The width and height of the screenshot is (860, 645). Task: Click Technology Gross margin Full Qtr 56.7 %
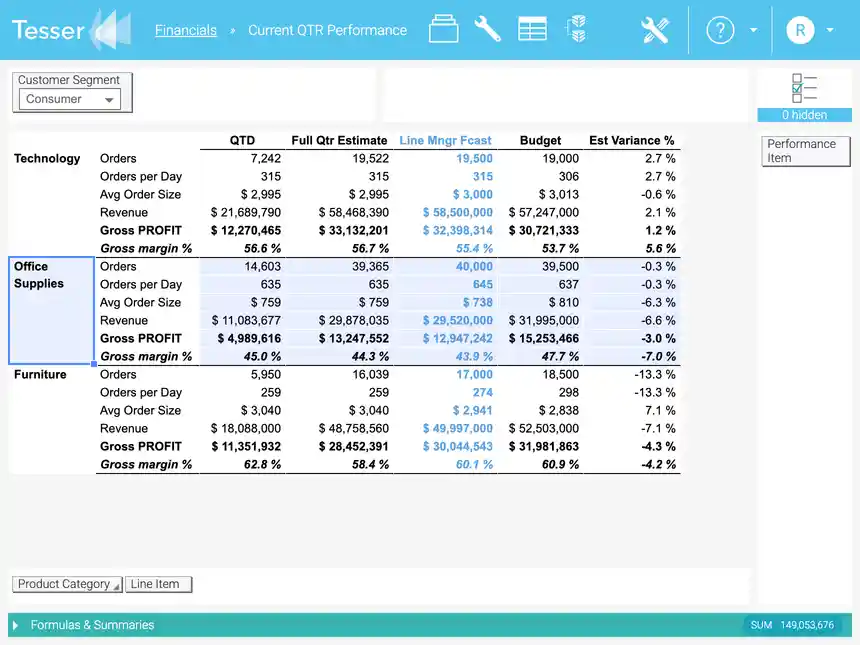pyautogui.click(x=370, y=248)
